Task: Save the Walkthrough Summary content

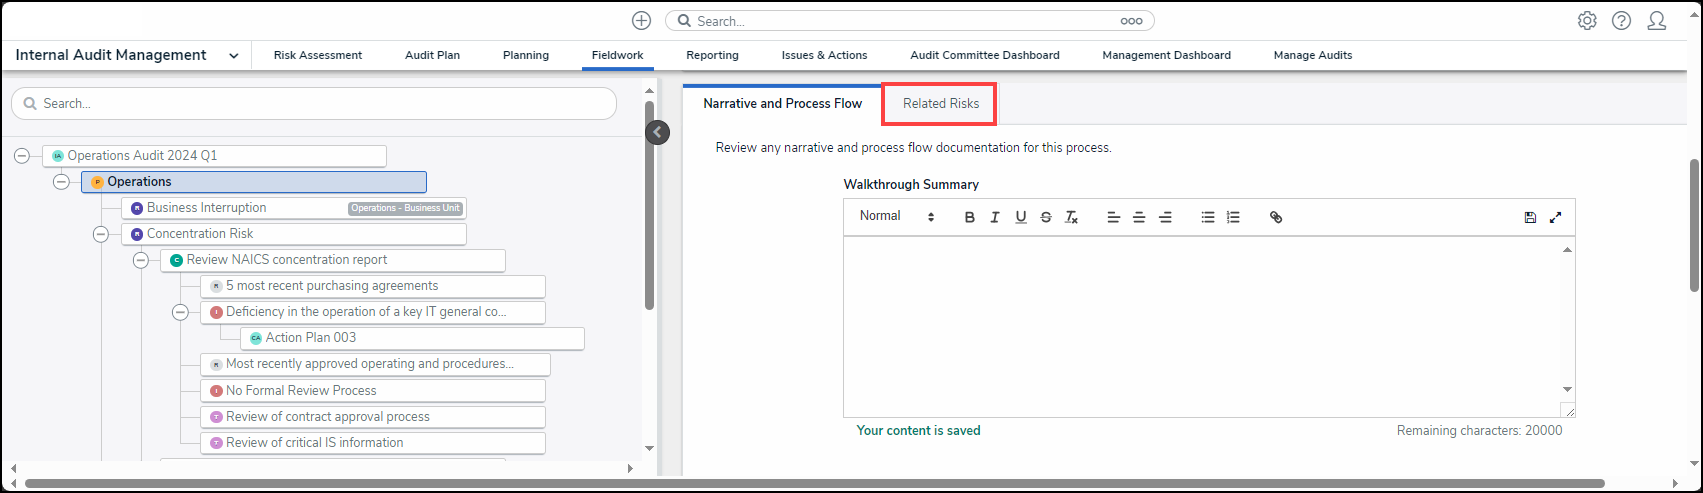Action: point(1530,217)
